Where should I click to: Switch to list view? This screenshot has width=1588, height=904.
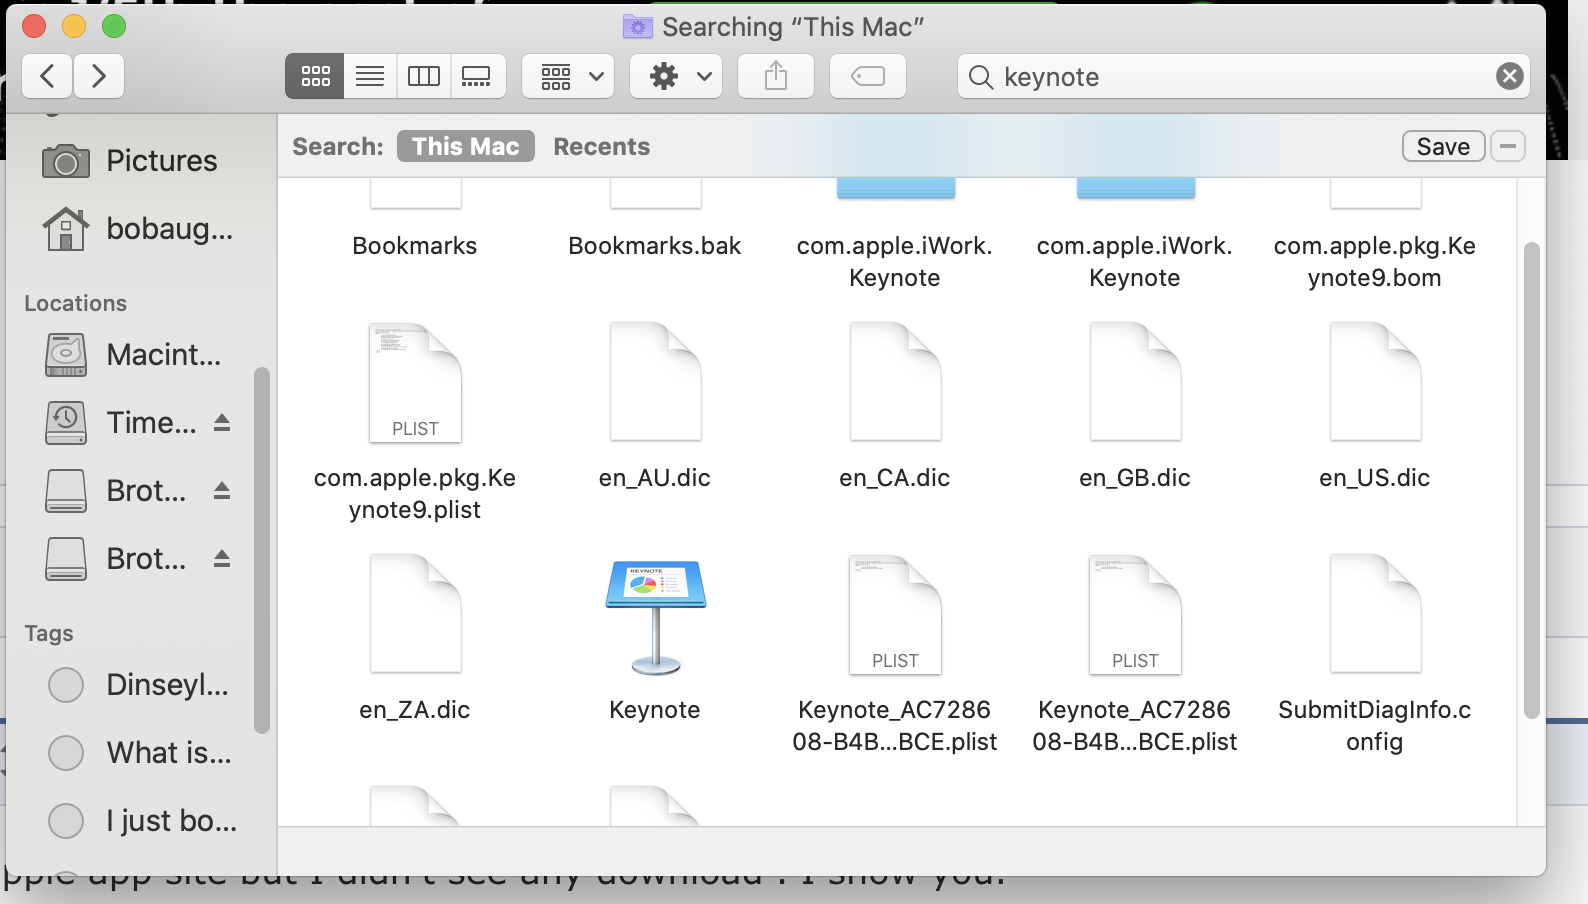(370, 76)
